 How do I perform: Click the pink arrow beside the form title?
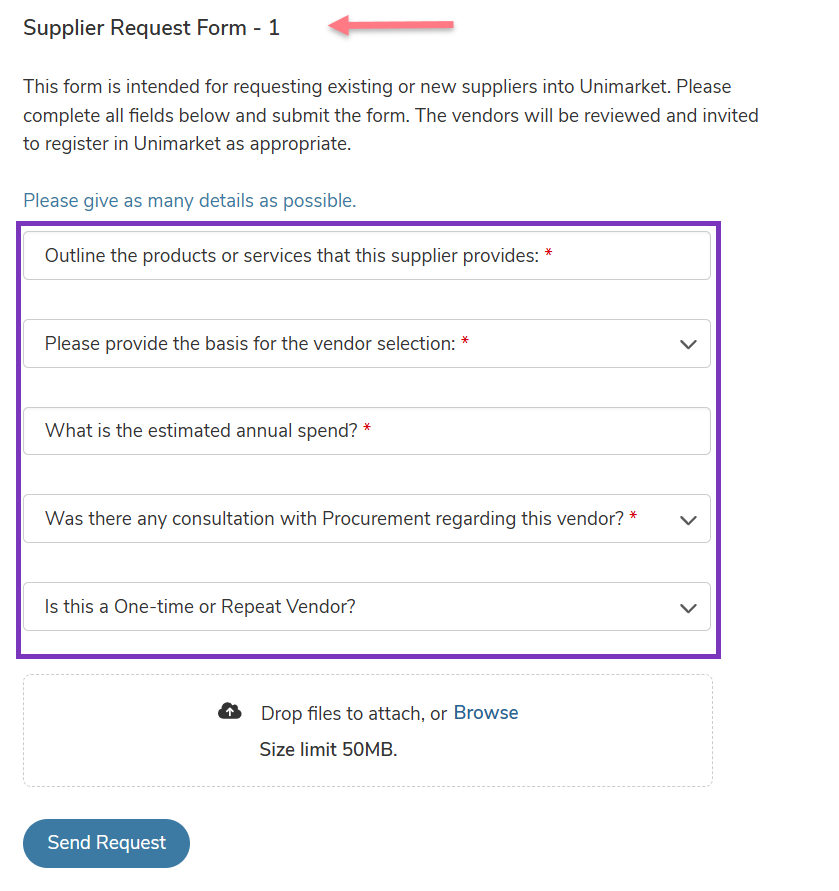pyautogui.click(x=391, y=25)
